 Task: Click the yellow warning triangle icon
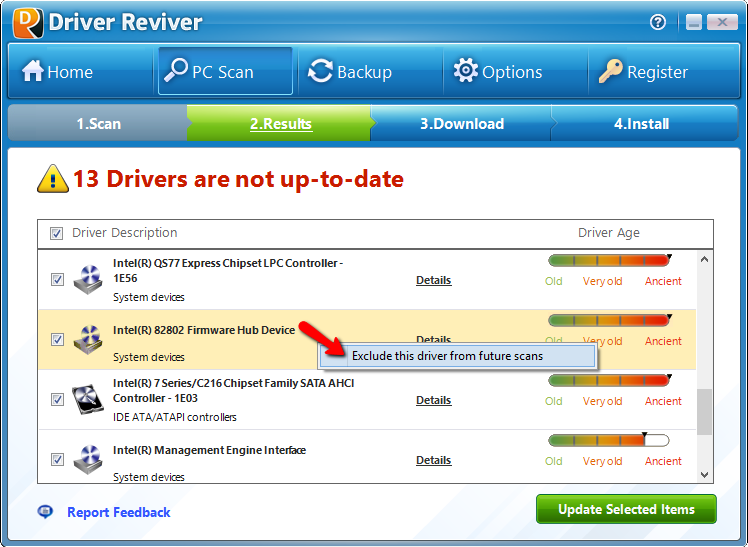53,179
